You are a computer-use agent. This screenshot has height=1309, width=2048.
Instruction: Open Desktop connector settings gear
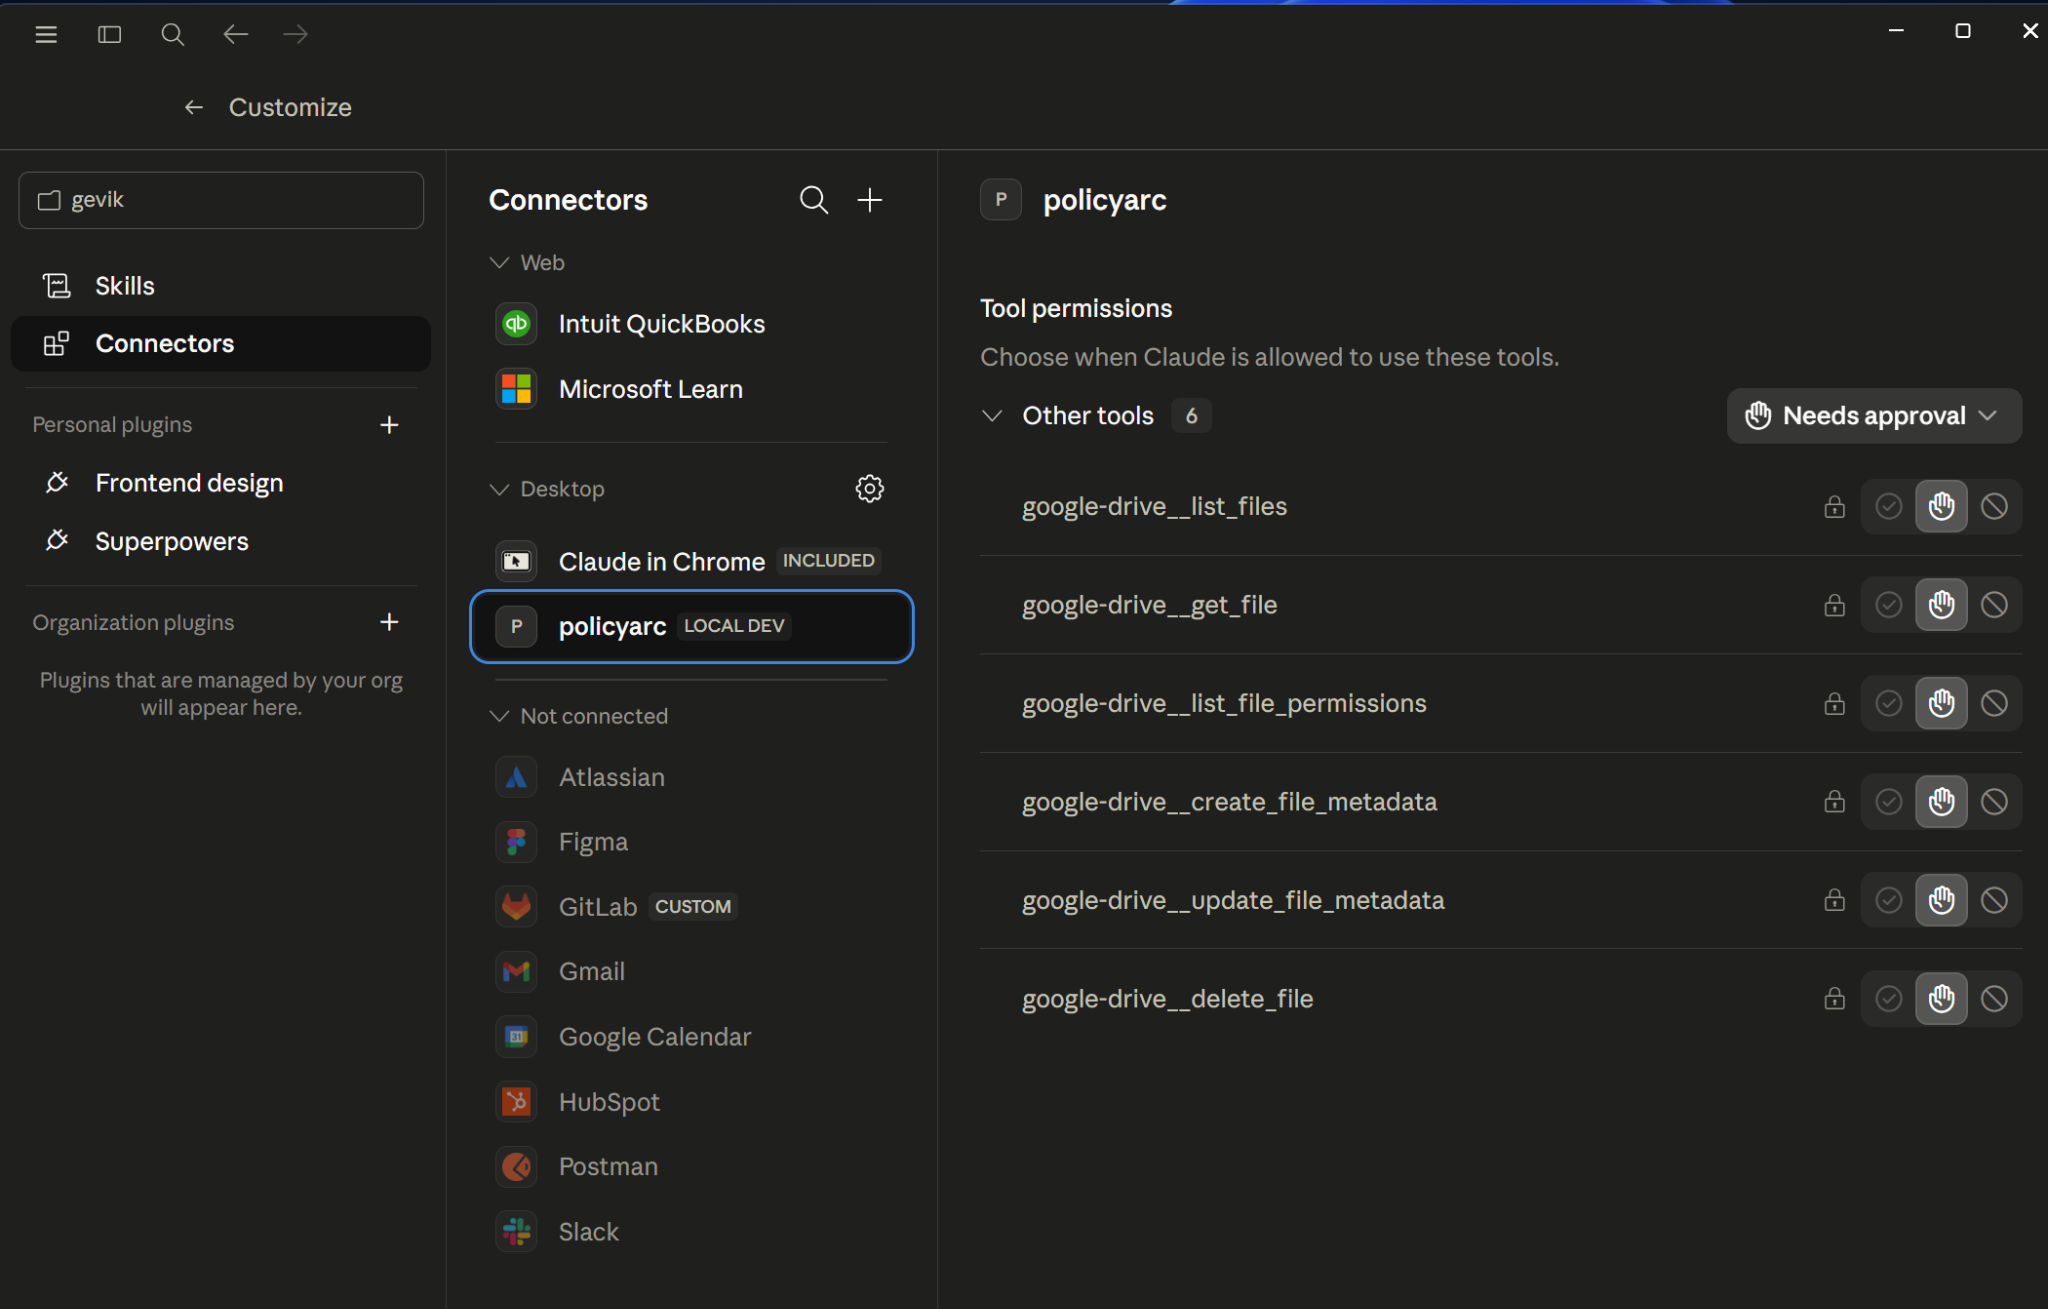coord(870,489)
